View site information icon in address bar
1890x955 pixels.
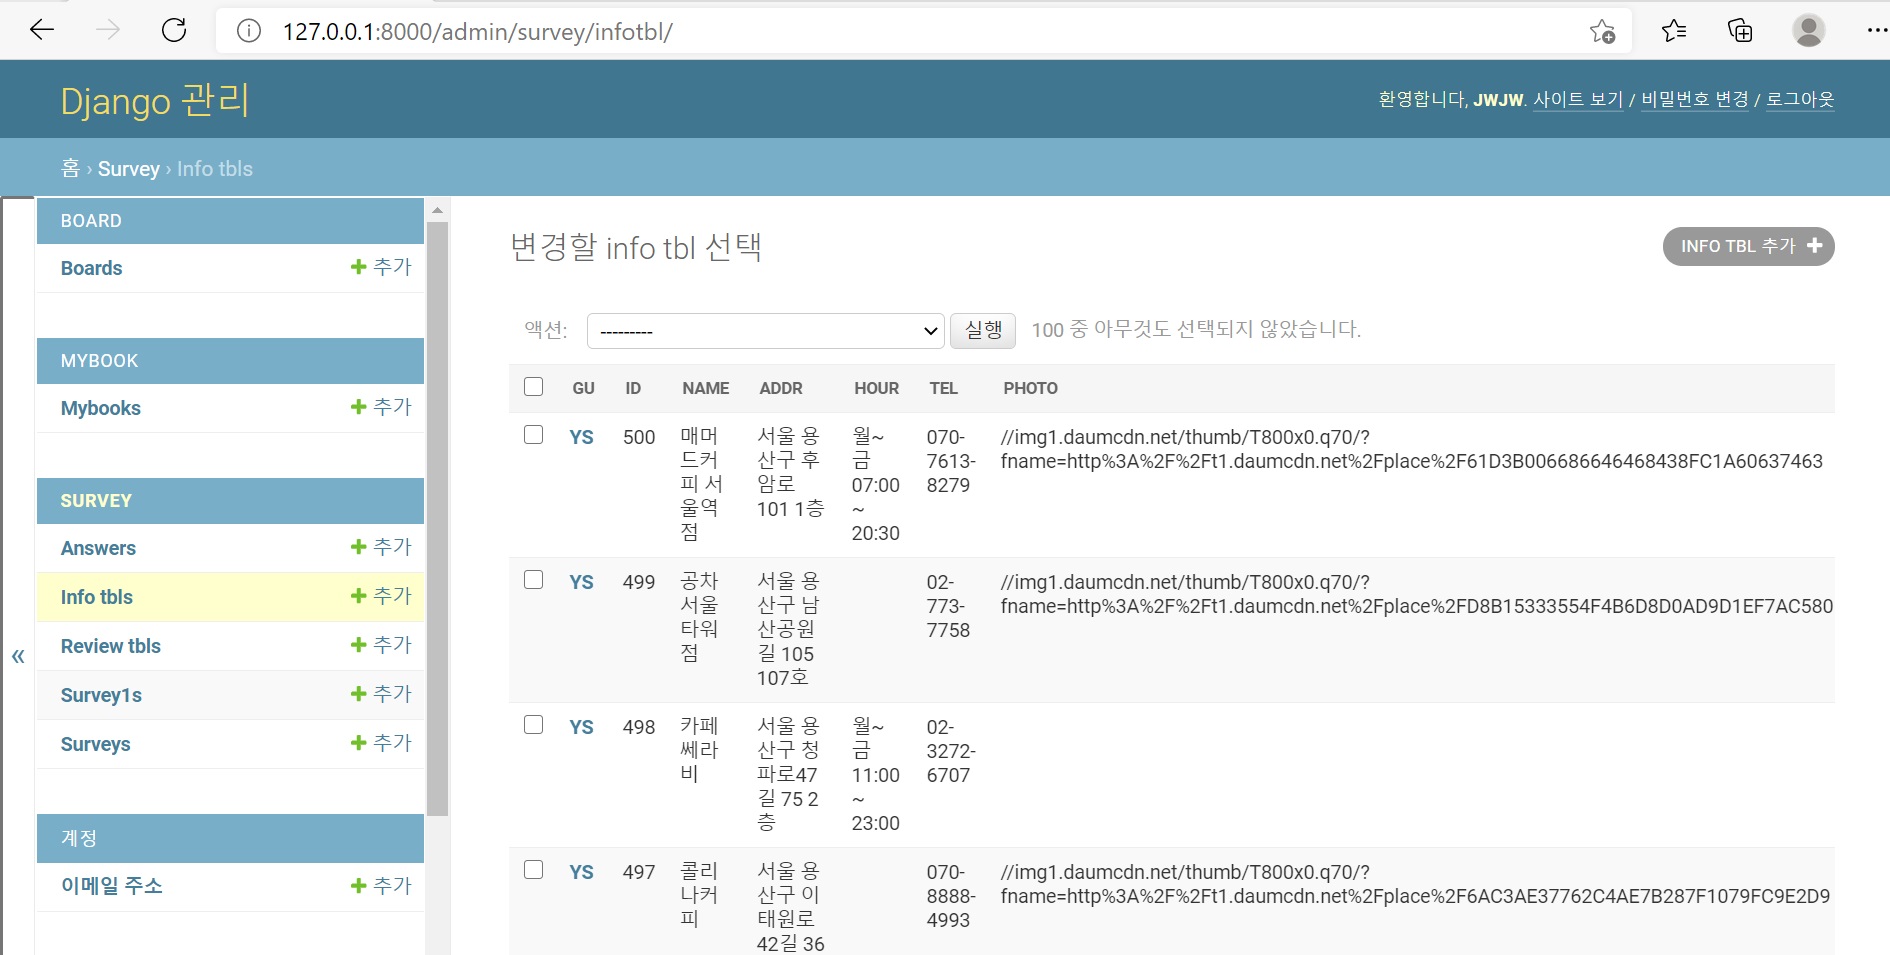249,31
